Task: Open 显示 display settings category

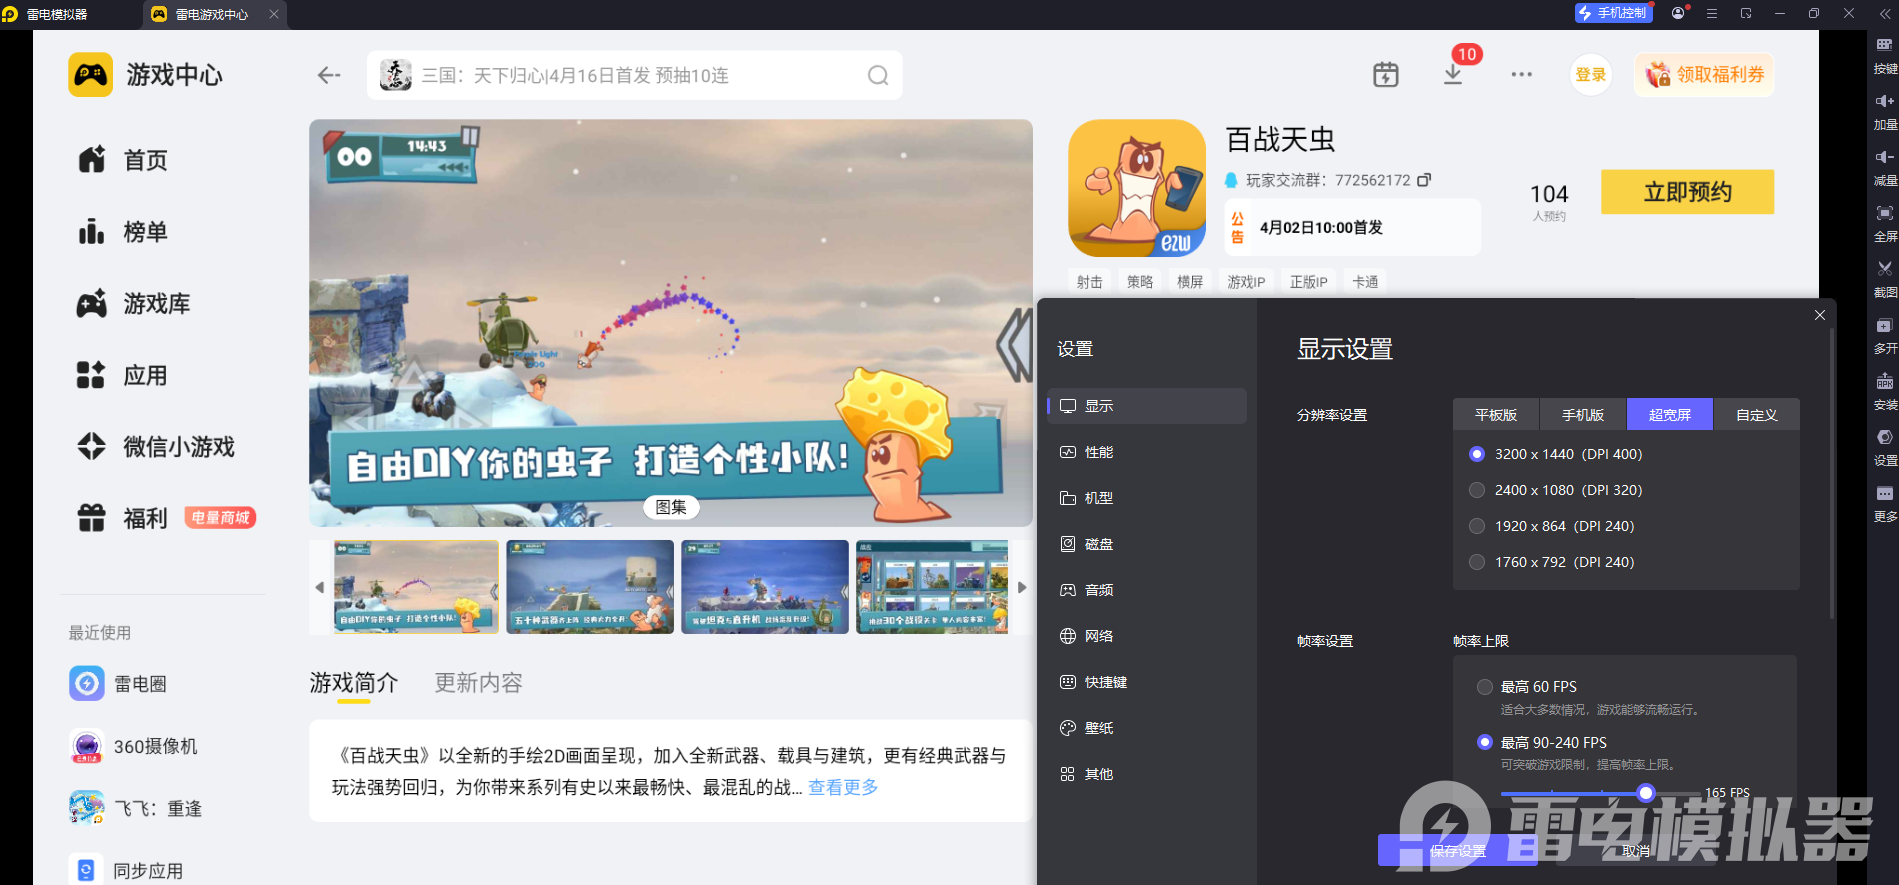Action: [x=1147, y=406]
